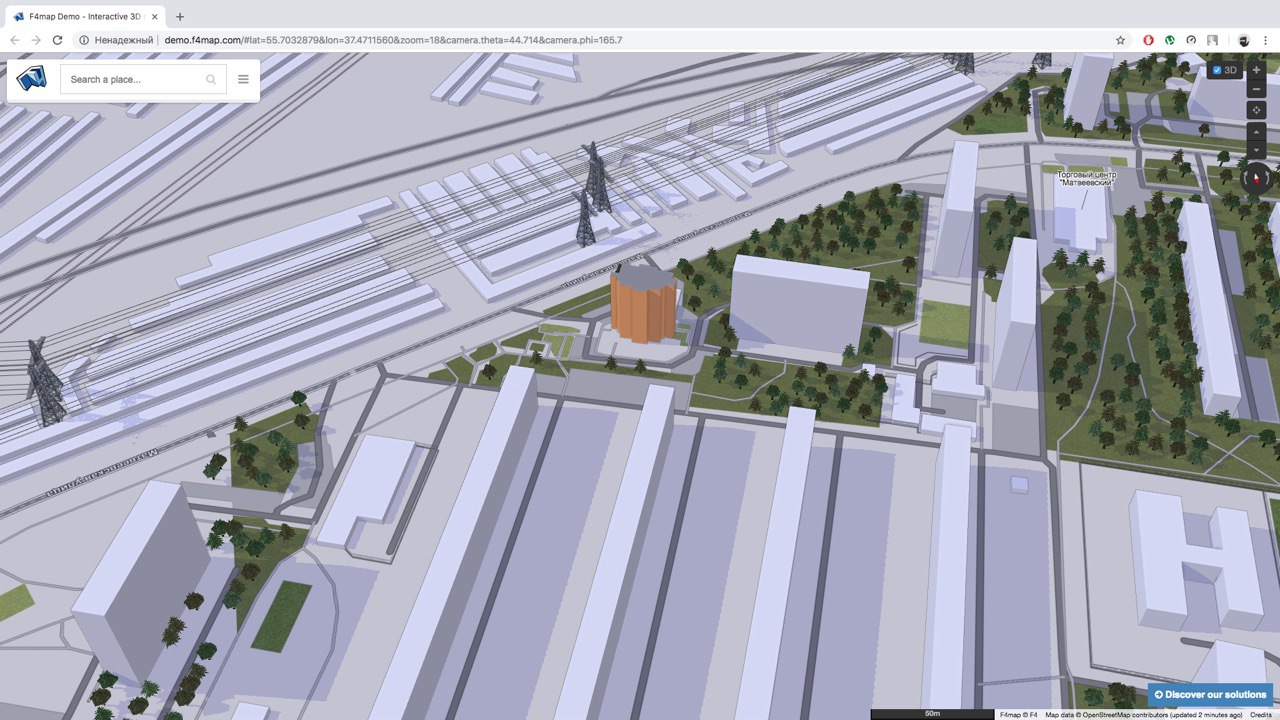
Task: Click the Торговый центр Матвеевский label
Action: 1086,178
